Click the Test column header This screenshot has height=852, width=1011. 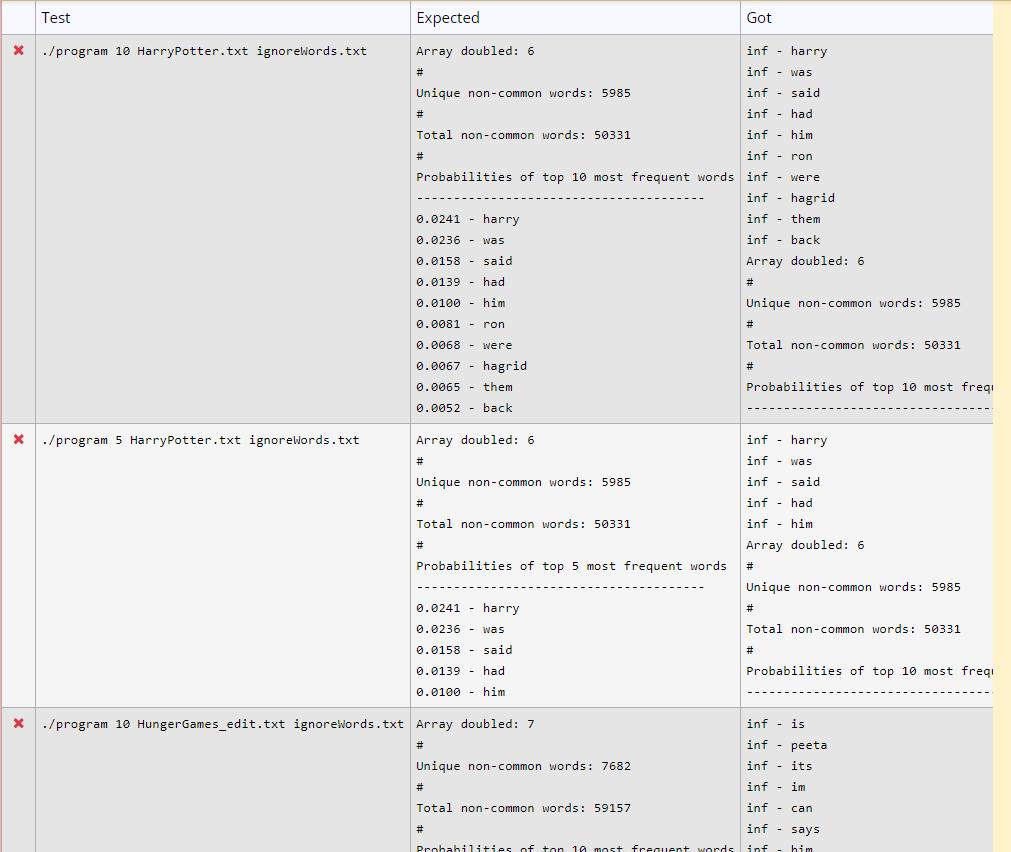56,17
